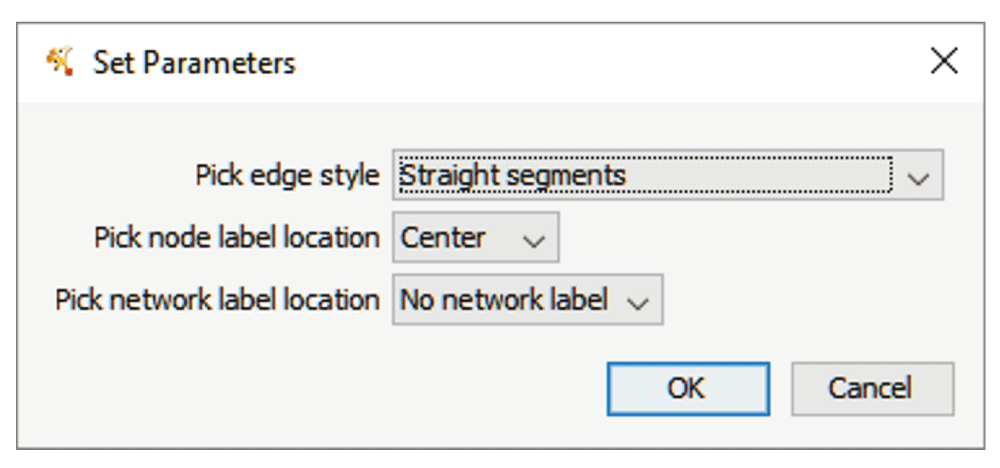Select the Center value in node label dropdown
This screenshot has height=468, width=1000.
point(476,237)
